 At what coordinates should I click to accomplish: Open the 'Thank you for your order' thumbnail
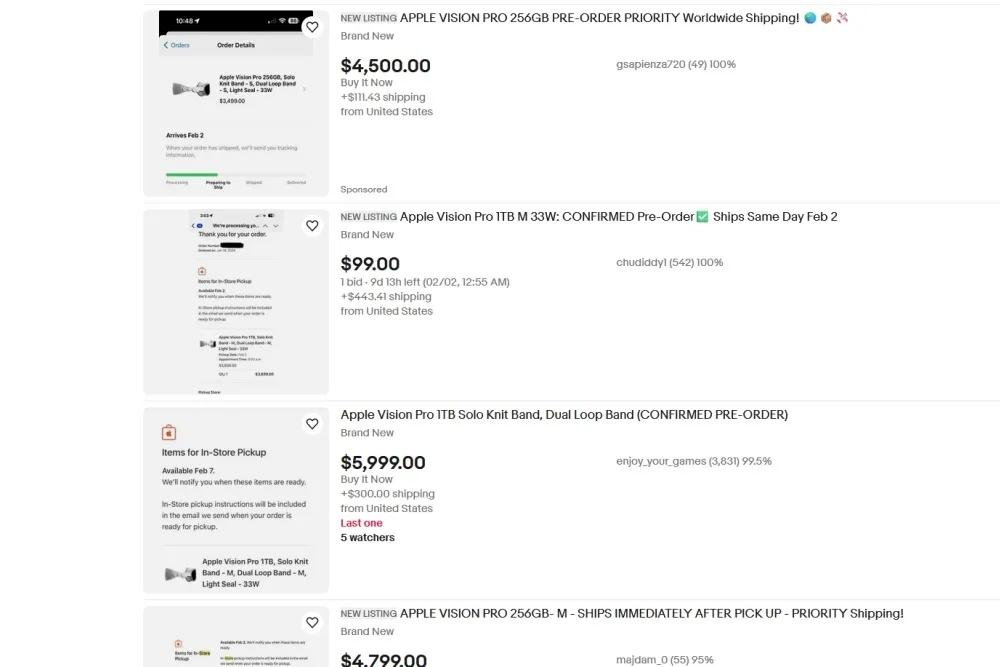(x=236, y=302)
